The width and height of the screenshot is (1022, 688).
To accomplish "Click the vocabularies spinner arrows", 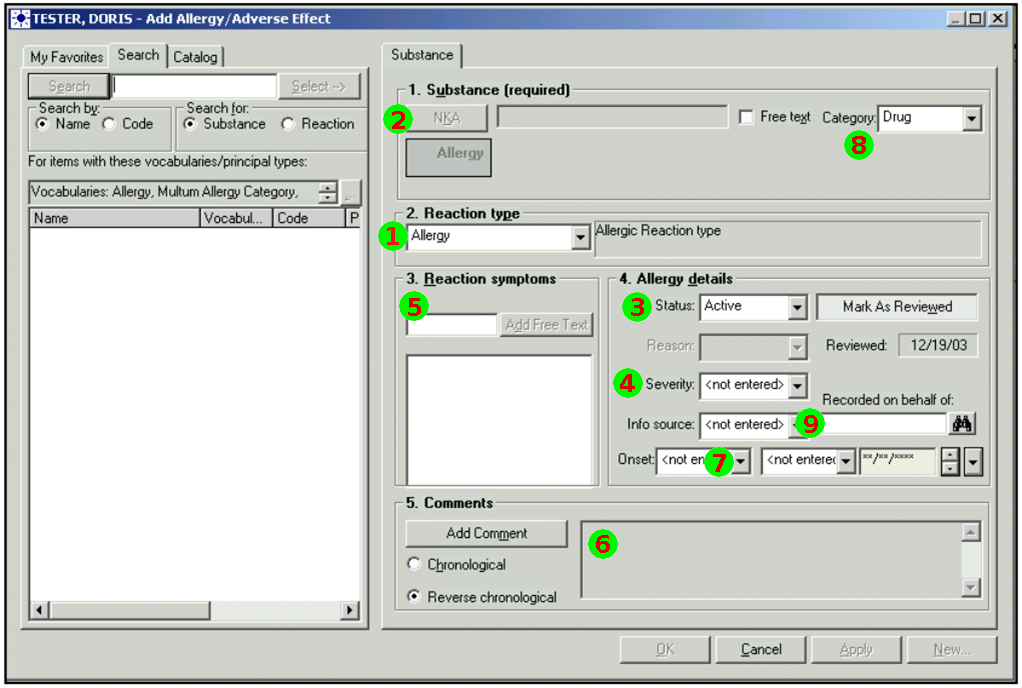I will point(327,192).
